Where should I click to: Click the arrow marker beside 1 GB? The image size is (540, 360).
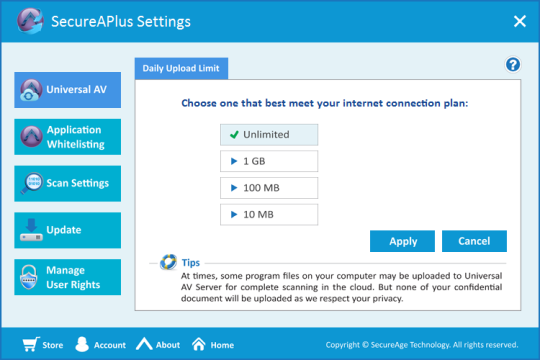pos(234,161)
